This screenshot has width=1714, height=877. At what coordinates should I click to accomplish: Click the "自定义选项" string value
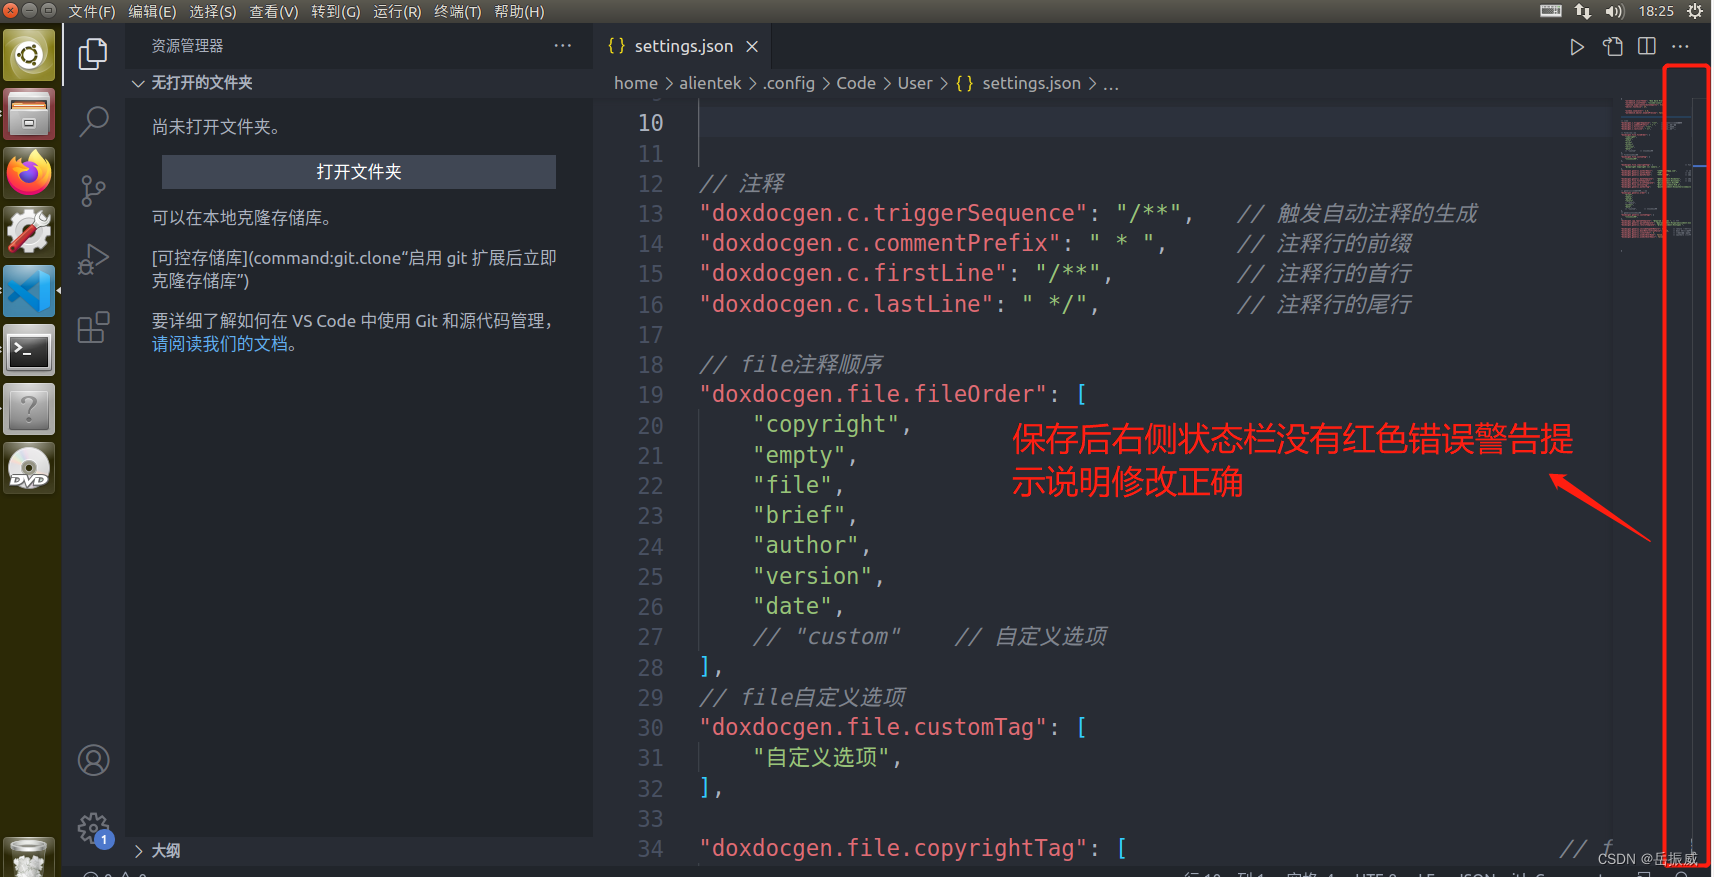coord(821,757)
